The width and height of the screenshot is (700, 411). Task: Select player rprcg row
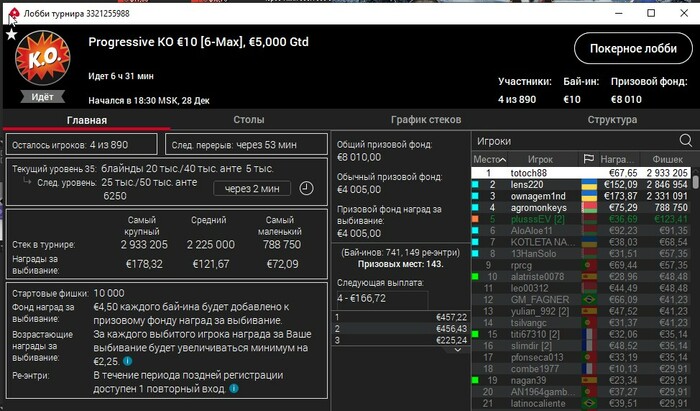581,266
